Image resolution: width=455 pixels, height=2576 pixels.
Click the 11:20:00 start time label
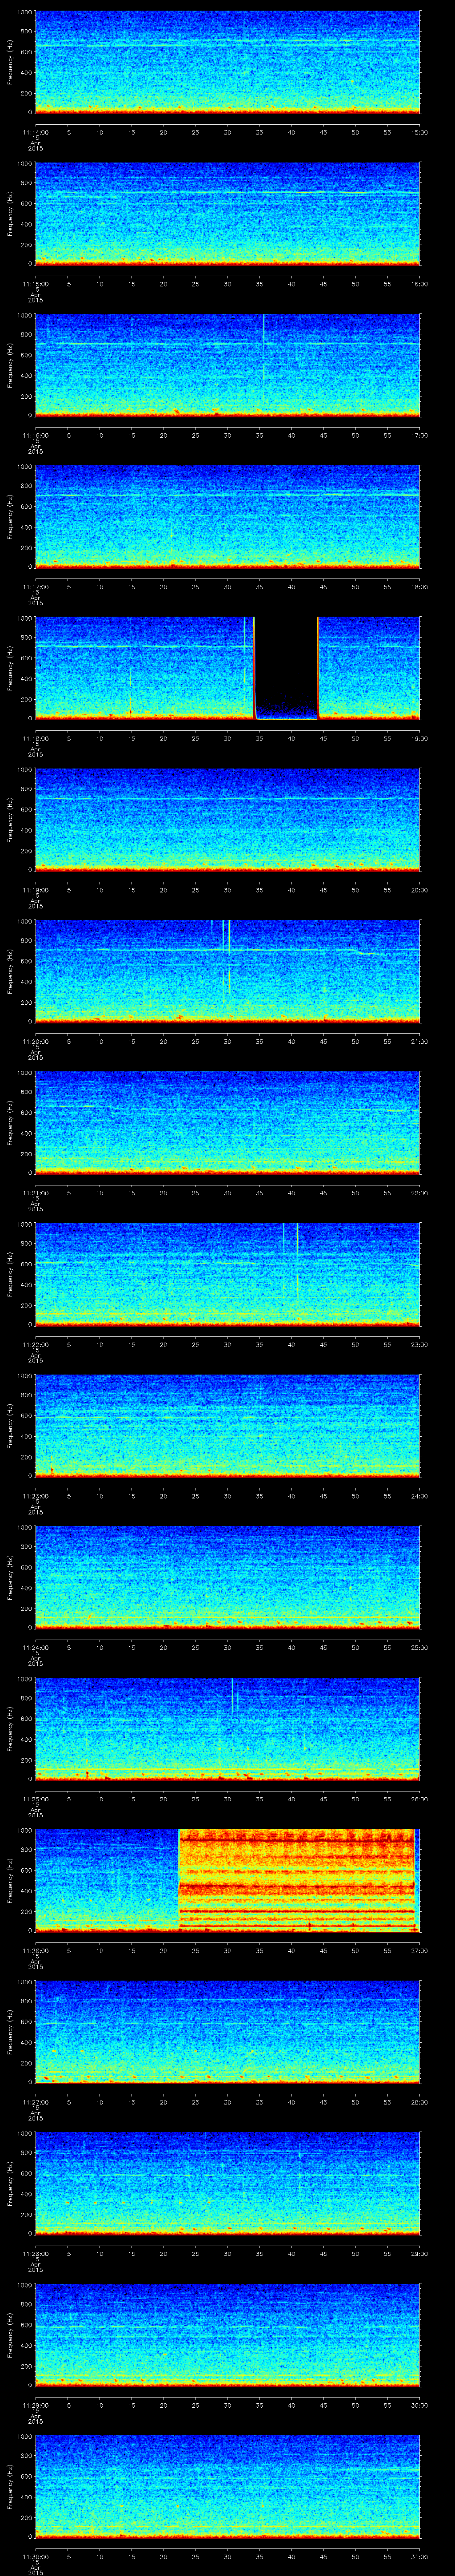pos(35,1041)
